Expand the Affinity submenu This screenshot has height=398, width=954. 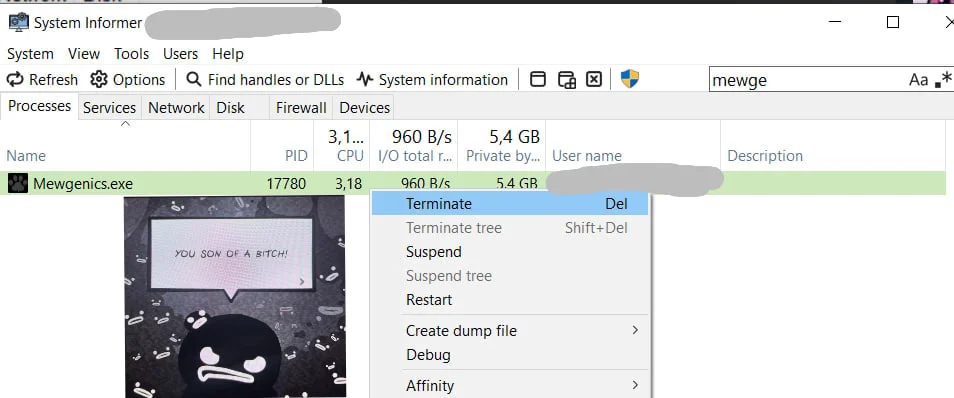509,385
